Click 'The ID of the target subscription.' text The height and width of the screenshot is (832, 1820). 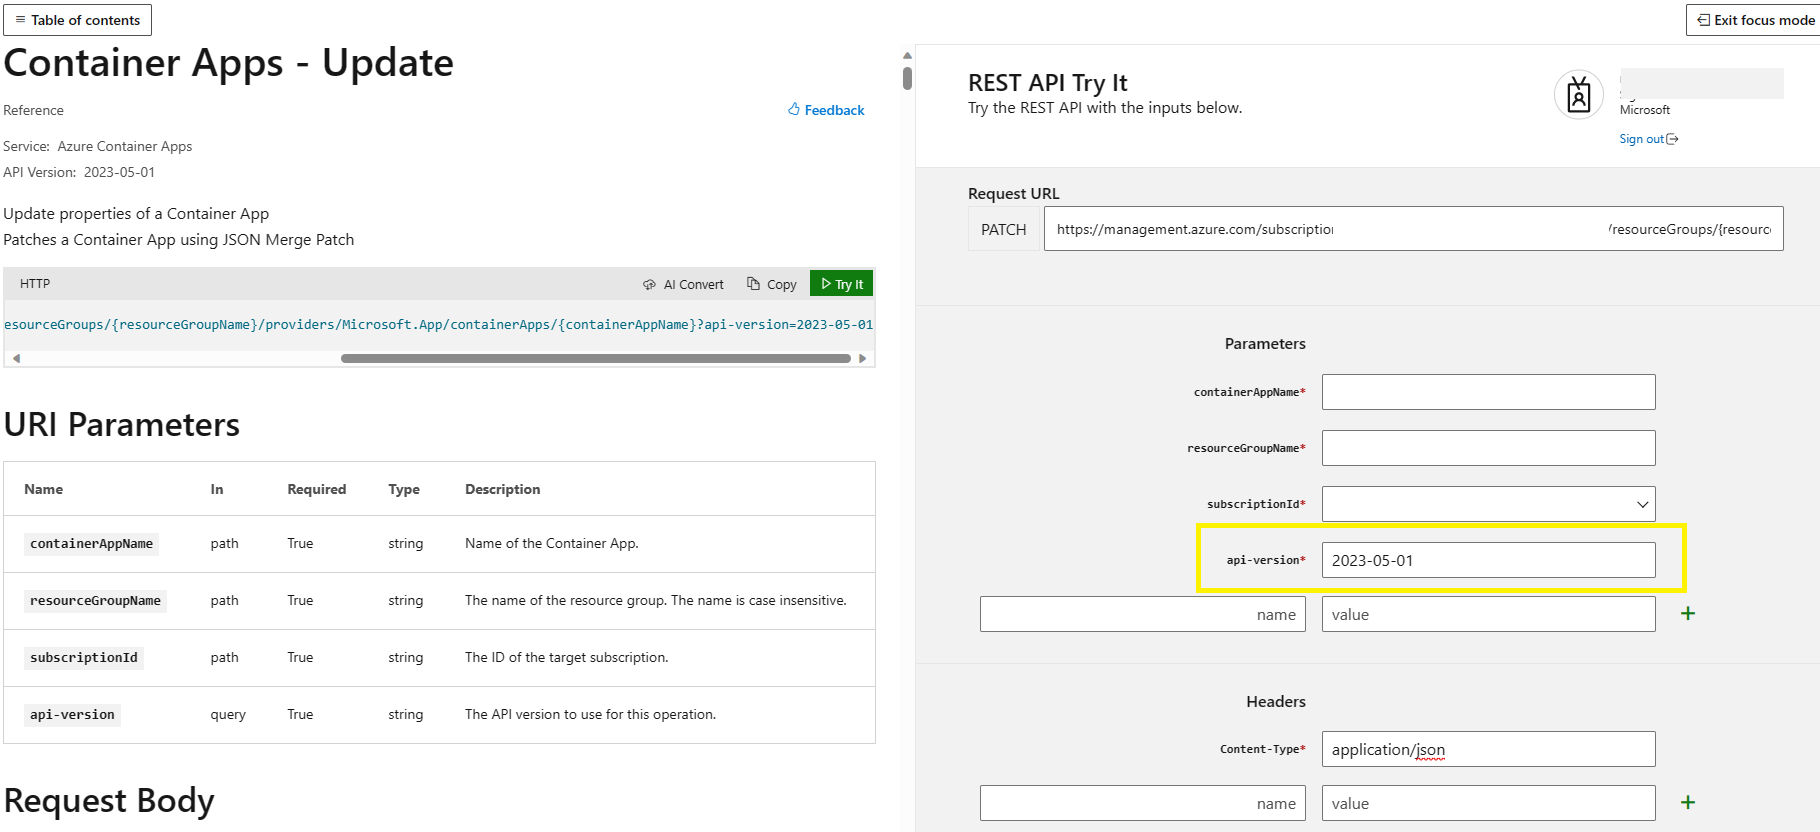click(x=566, y=657)
